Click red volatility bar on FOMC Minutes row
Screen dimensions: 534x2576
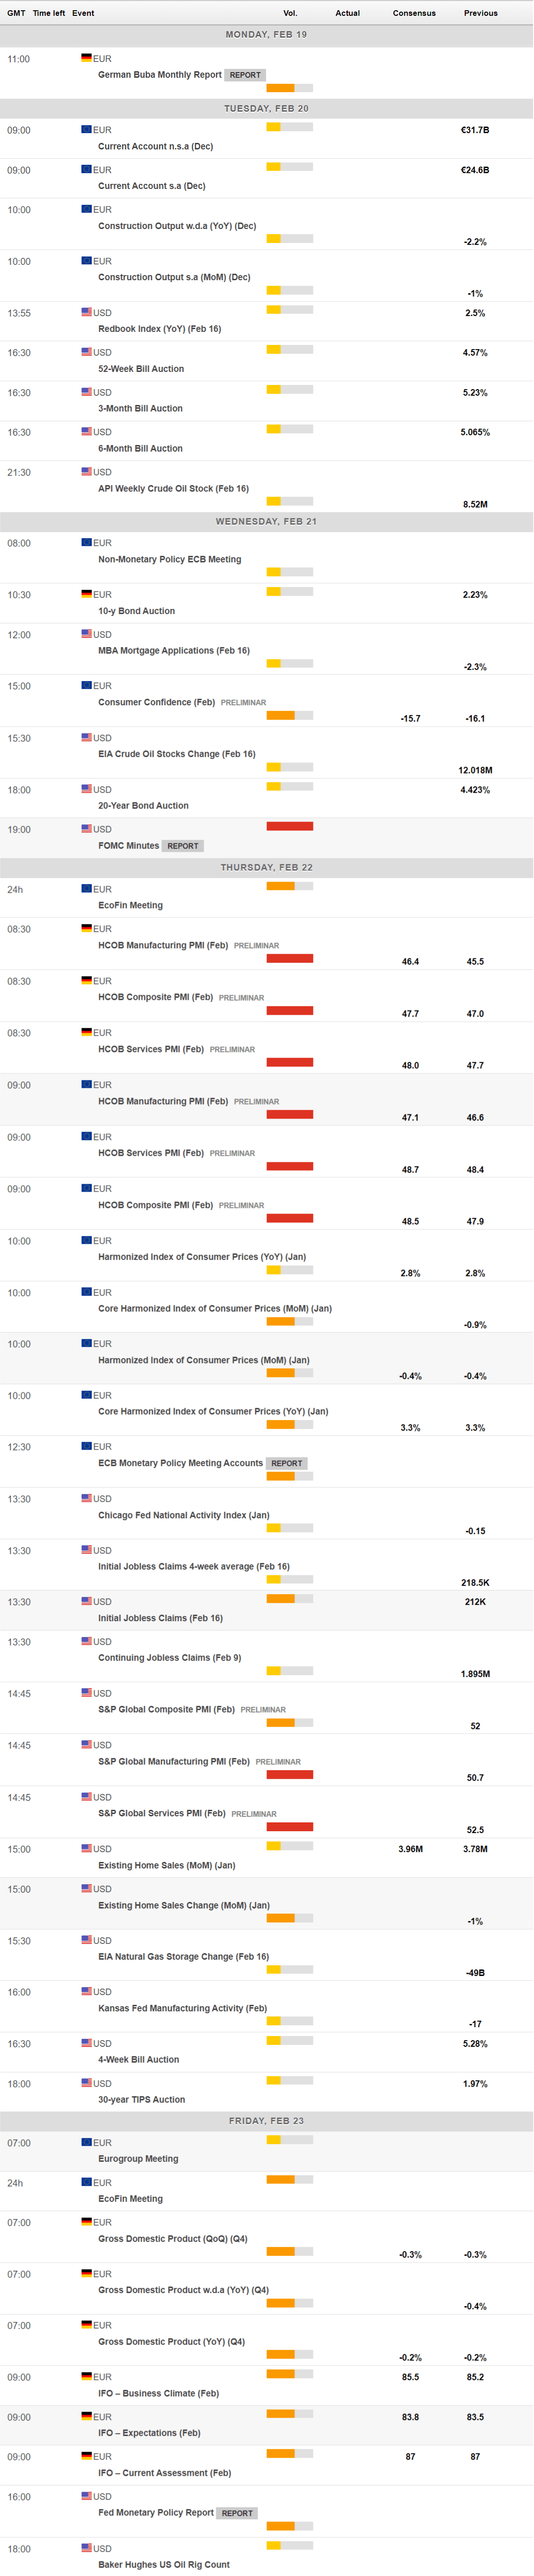pyautogui.click(x=290, y=826)
